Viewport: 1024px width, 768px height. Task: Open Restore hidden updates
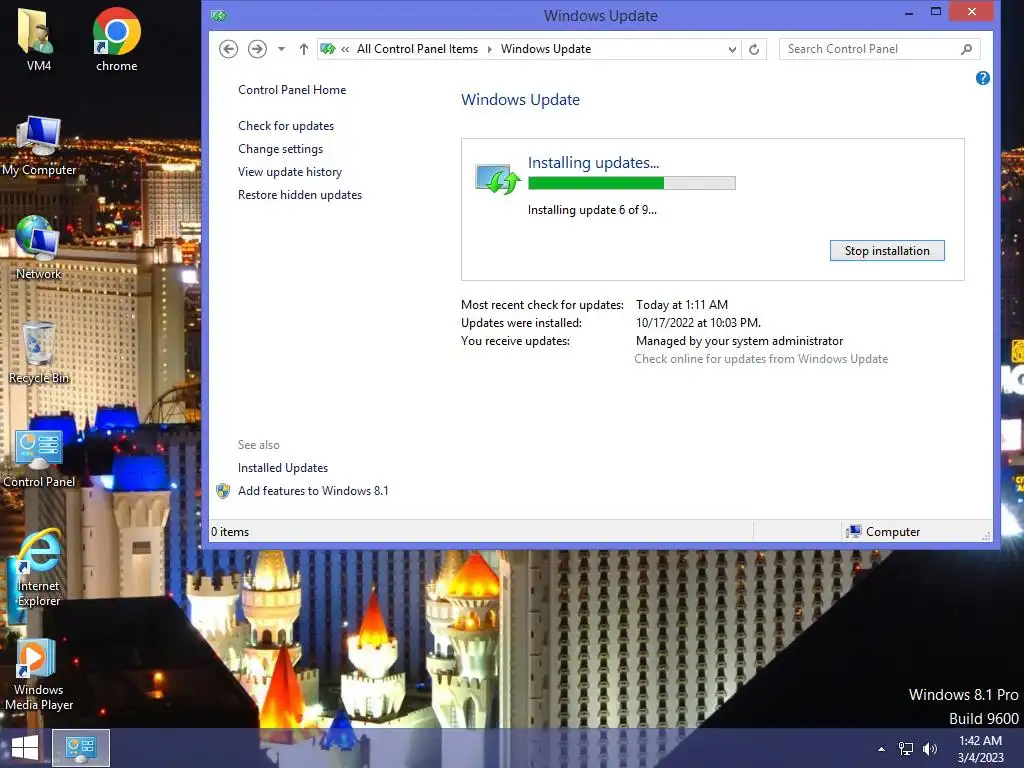(300, 195)
